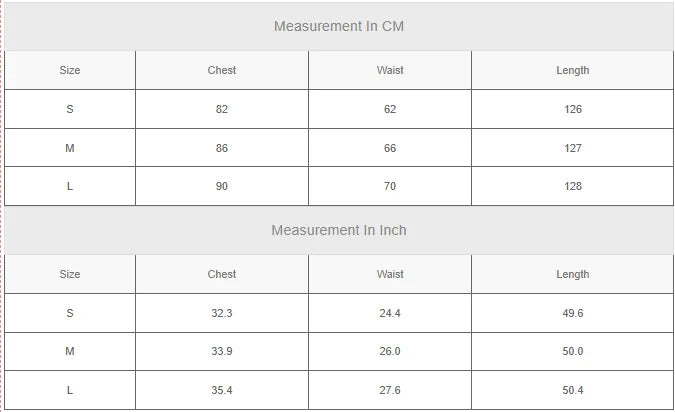
Task: Click the "Measurement In CM" table title
Action: point(339,26)
